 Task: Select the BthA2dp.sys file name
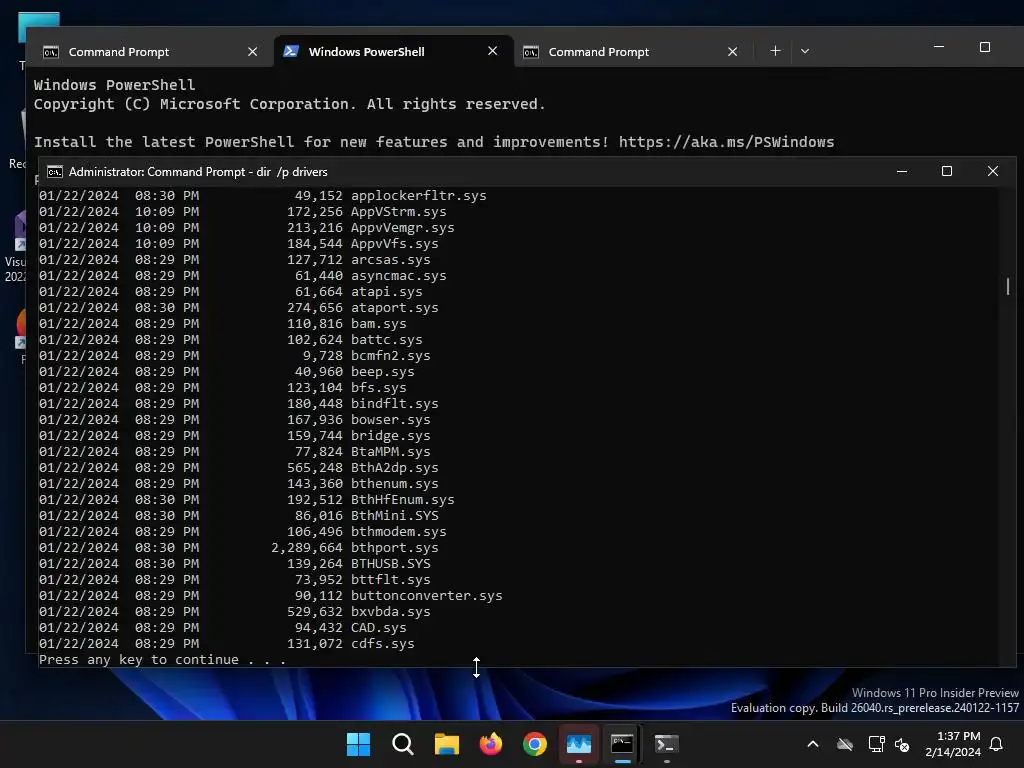tap(394, 468)
